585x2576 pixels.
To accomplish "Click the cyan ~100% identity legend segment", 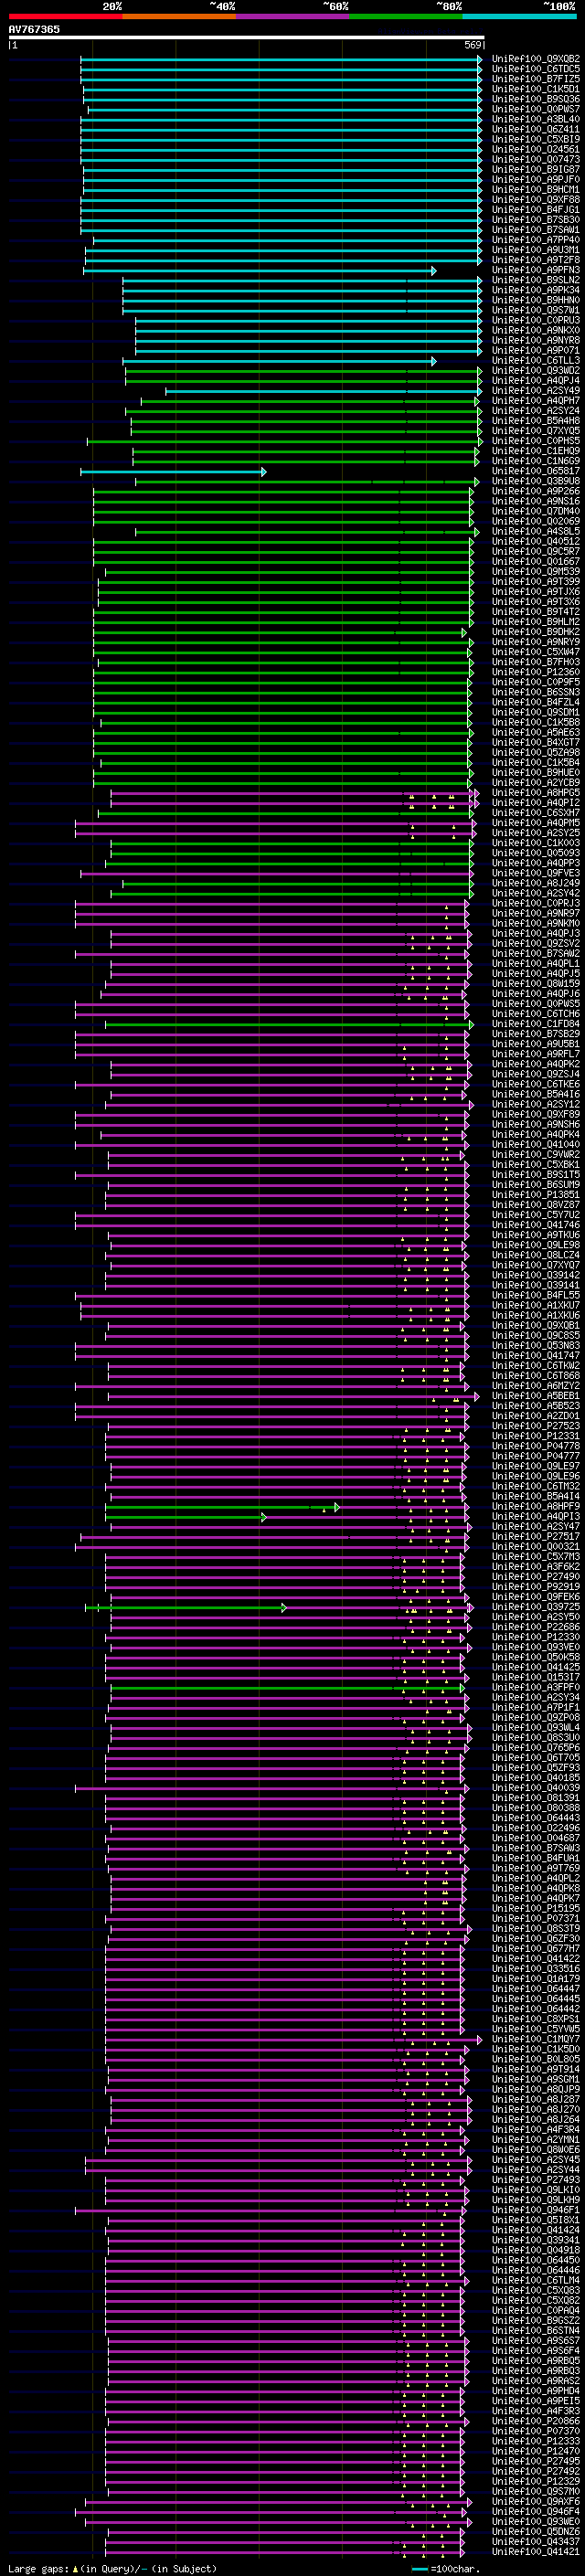I will (519, 16).
